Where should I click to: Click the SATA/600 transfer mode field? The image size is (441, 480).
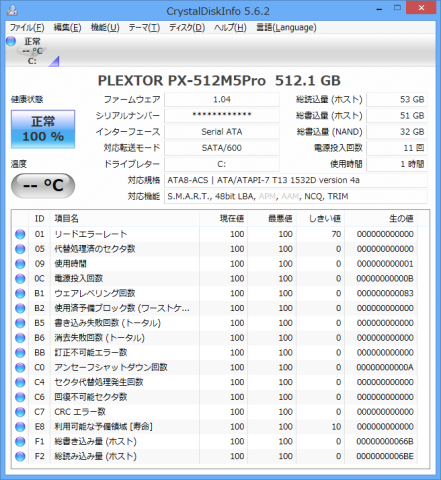click(222, 148)
